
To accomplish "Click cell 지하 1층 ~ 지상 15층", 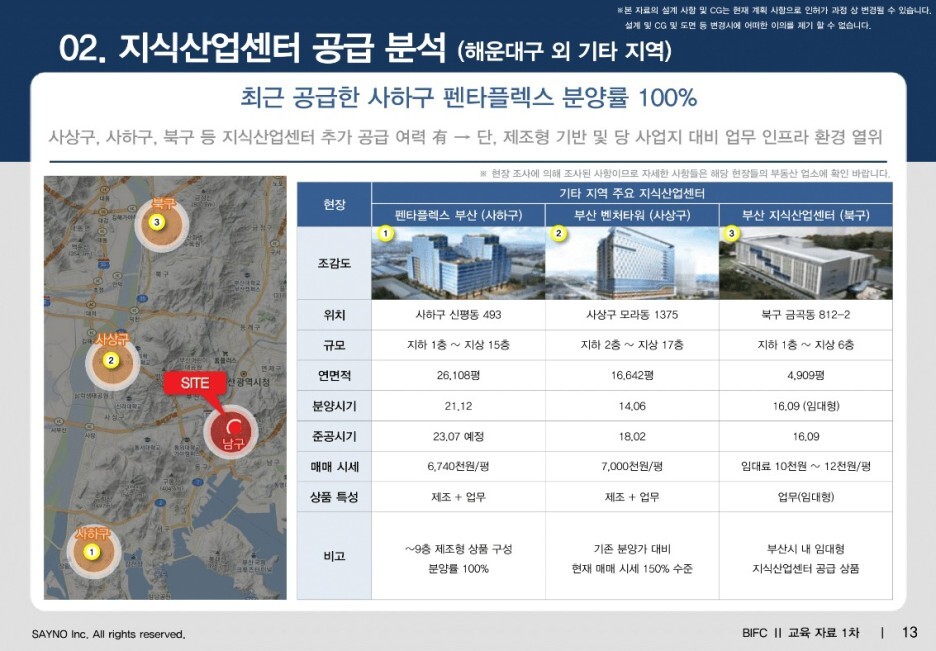I will (x=458, y=345).
